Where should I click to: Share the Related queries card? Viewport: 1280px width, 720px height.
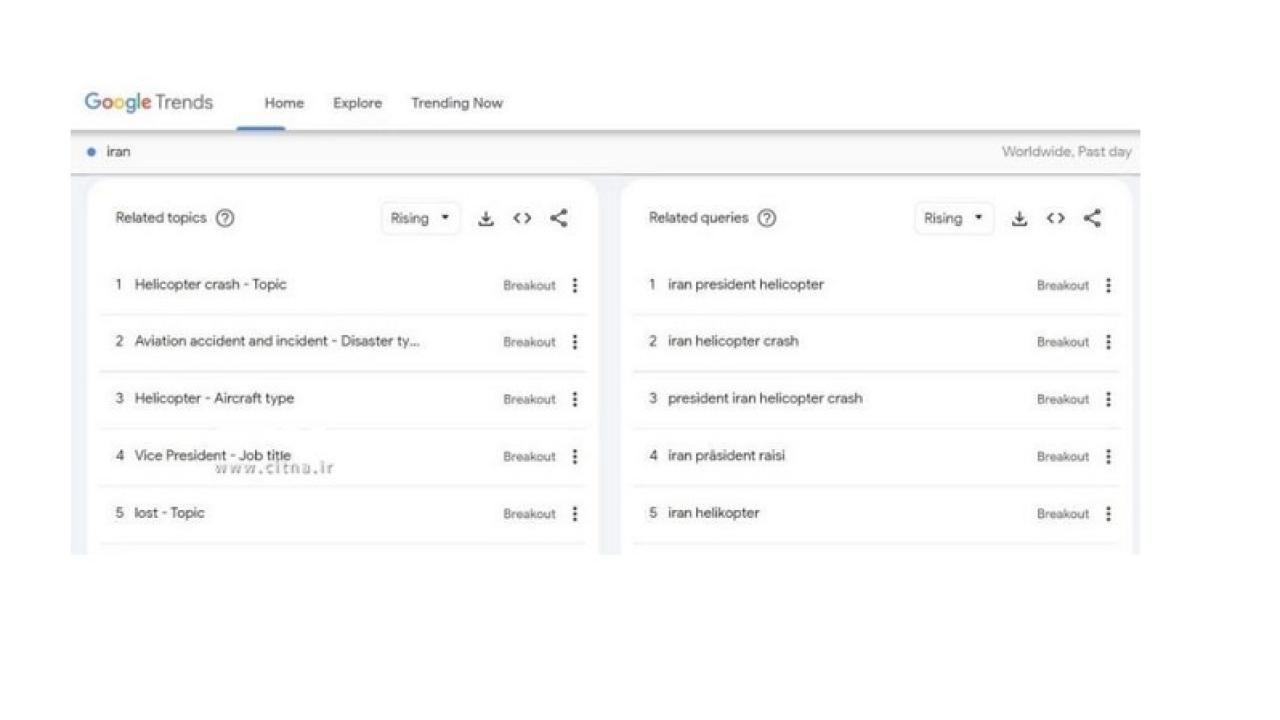[x=1093, y=218]
